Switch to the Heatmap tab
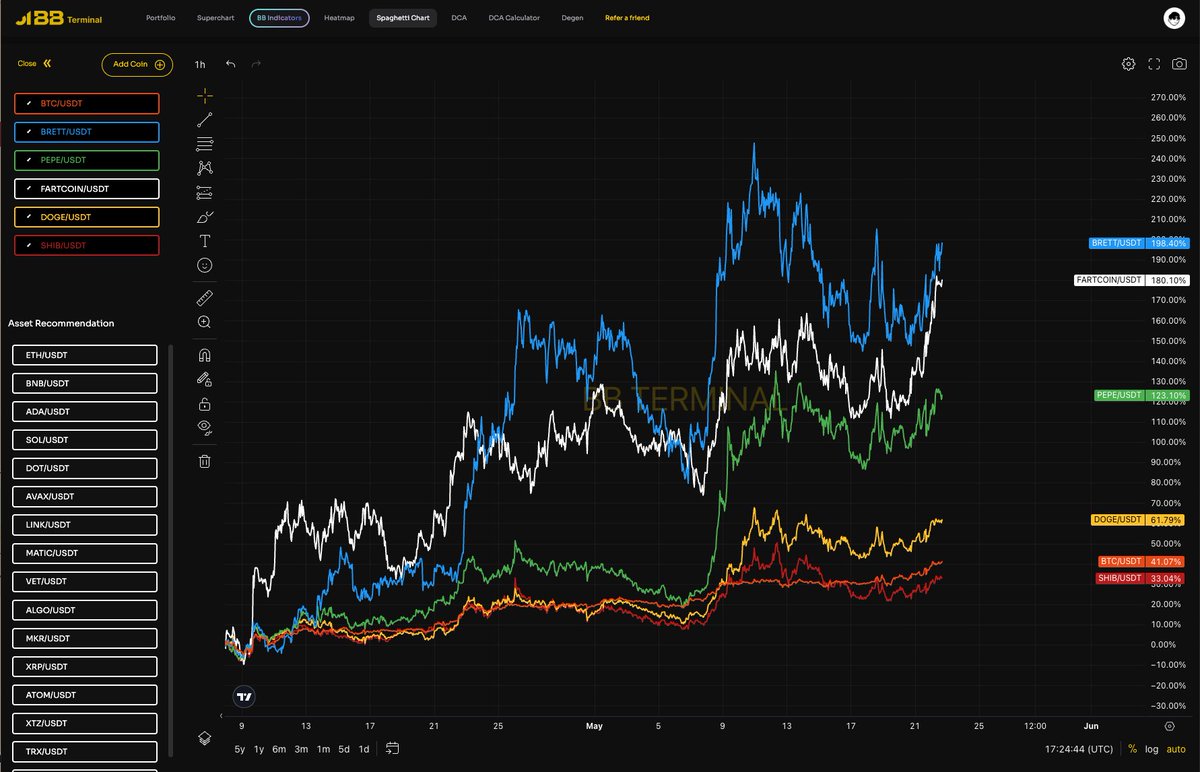The width and height of the screenshot is (1200, 772). (339, 17)
